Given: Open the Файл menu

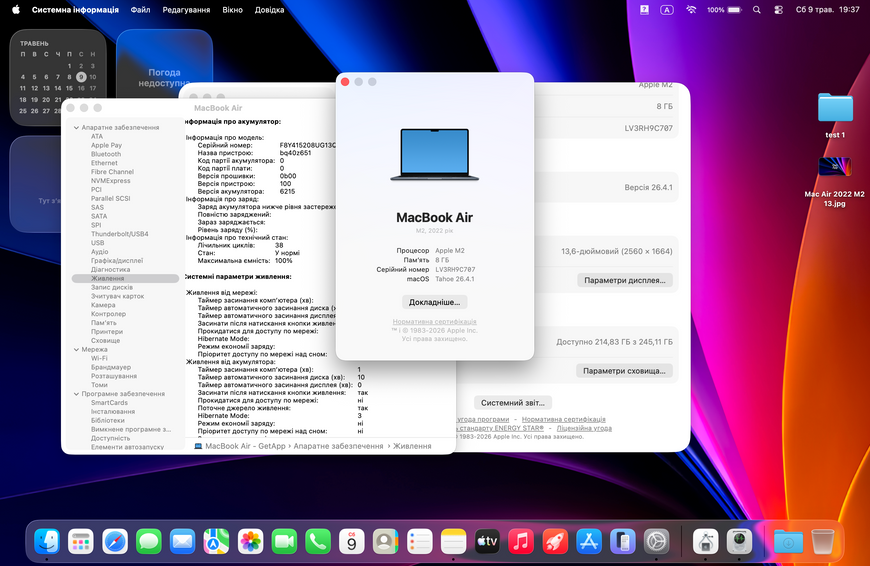Looking at the screenshot, I should 140,9.
